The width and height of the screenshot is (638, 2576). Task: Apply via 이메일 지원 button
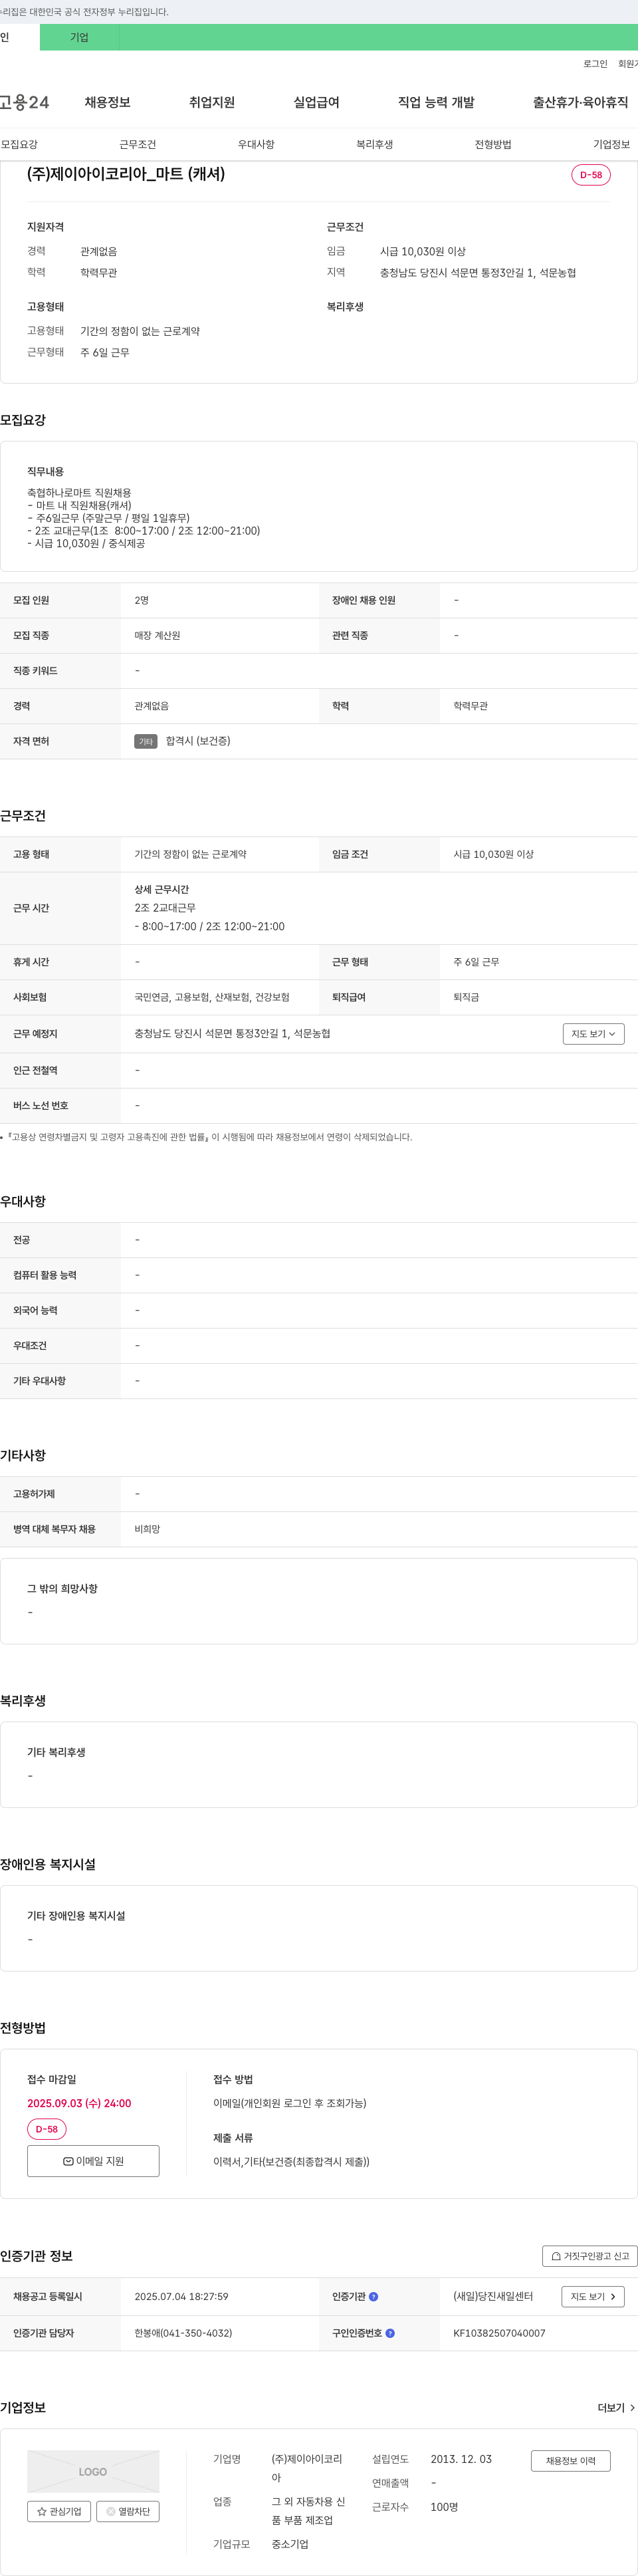click(93, 2161)
